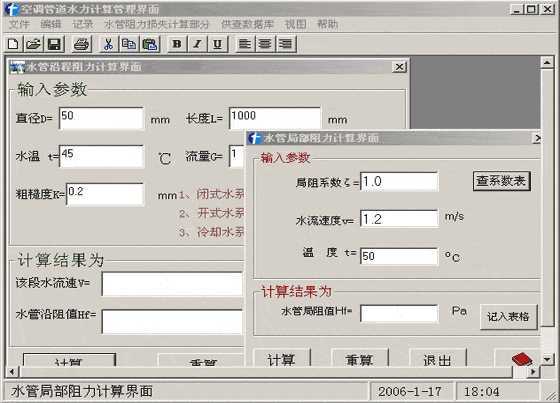Screen dimensions: 560x403
Task: Click the Cut scissors icon
Action: 108,44
